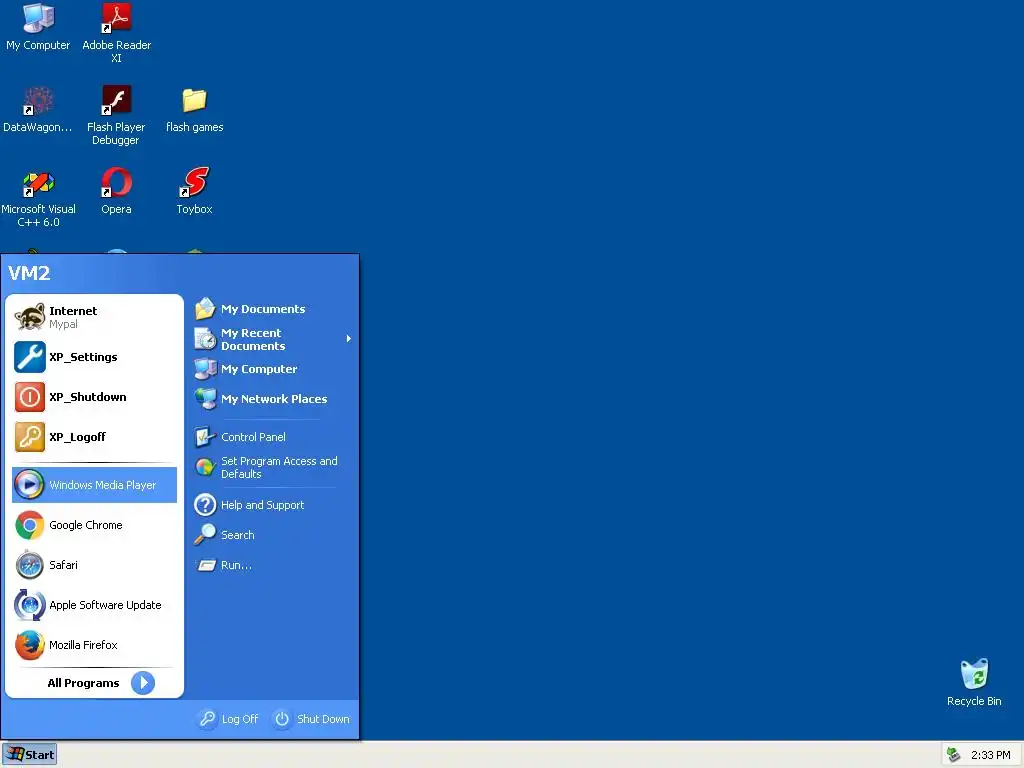Image resolution: width=1024 pixels, height=768 pixels.
Task: Click the Windows Media Player label
Action: tap(103, 485)
